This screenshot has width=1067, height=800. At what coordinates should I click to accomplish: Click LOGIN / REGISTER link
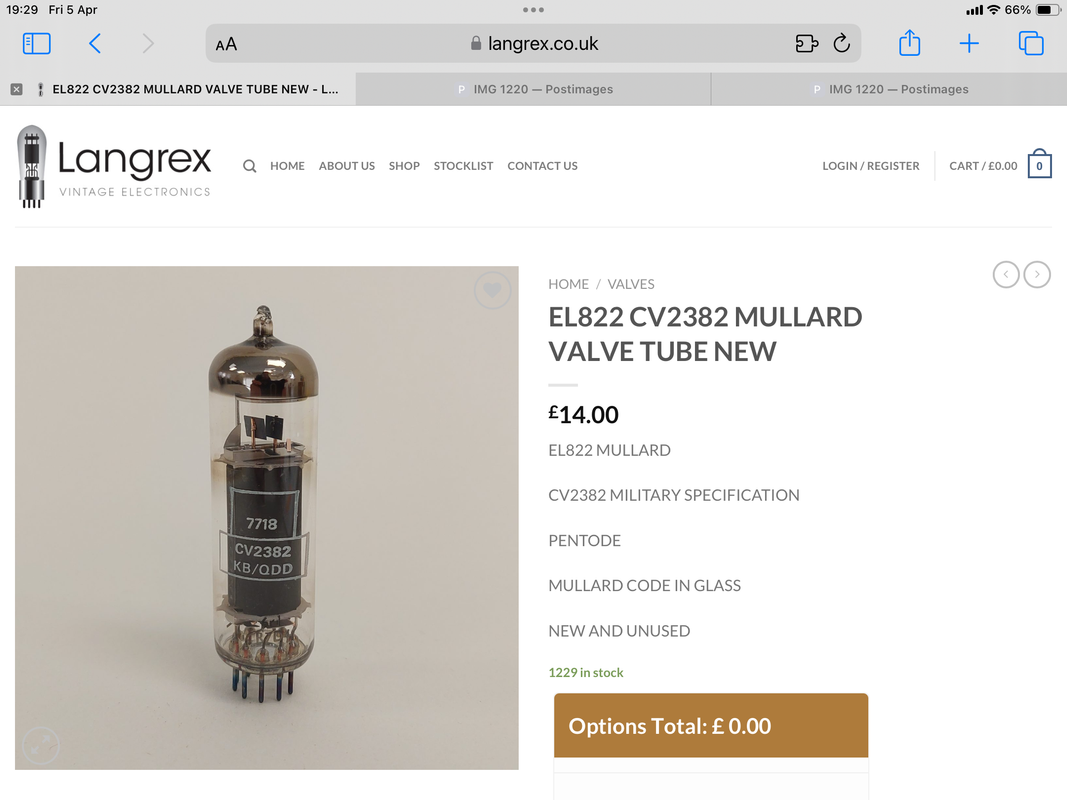870,166
